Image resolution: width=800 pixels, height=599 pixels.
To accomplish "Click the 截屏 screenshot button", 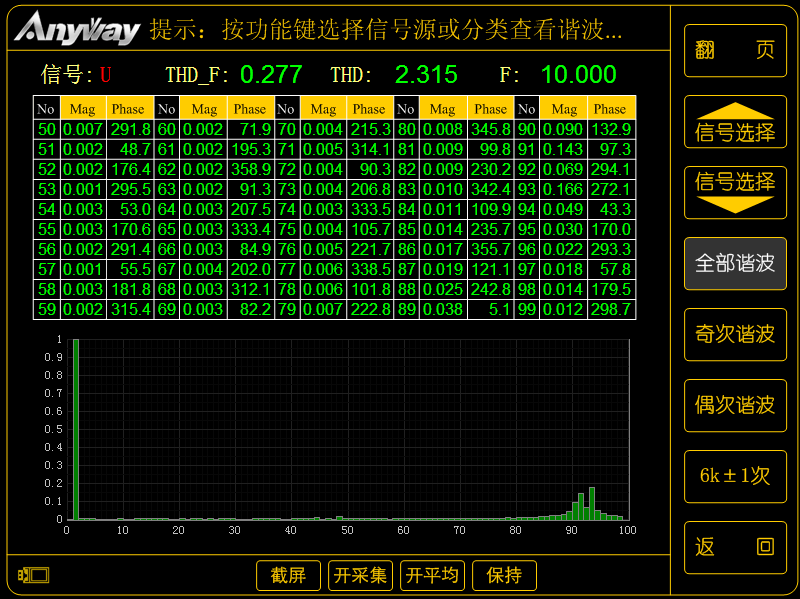I will 288,575.
